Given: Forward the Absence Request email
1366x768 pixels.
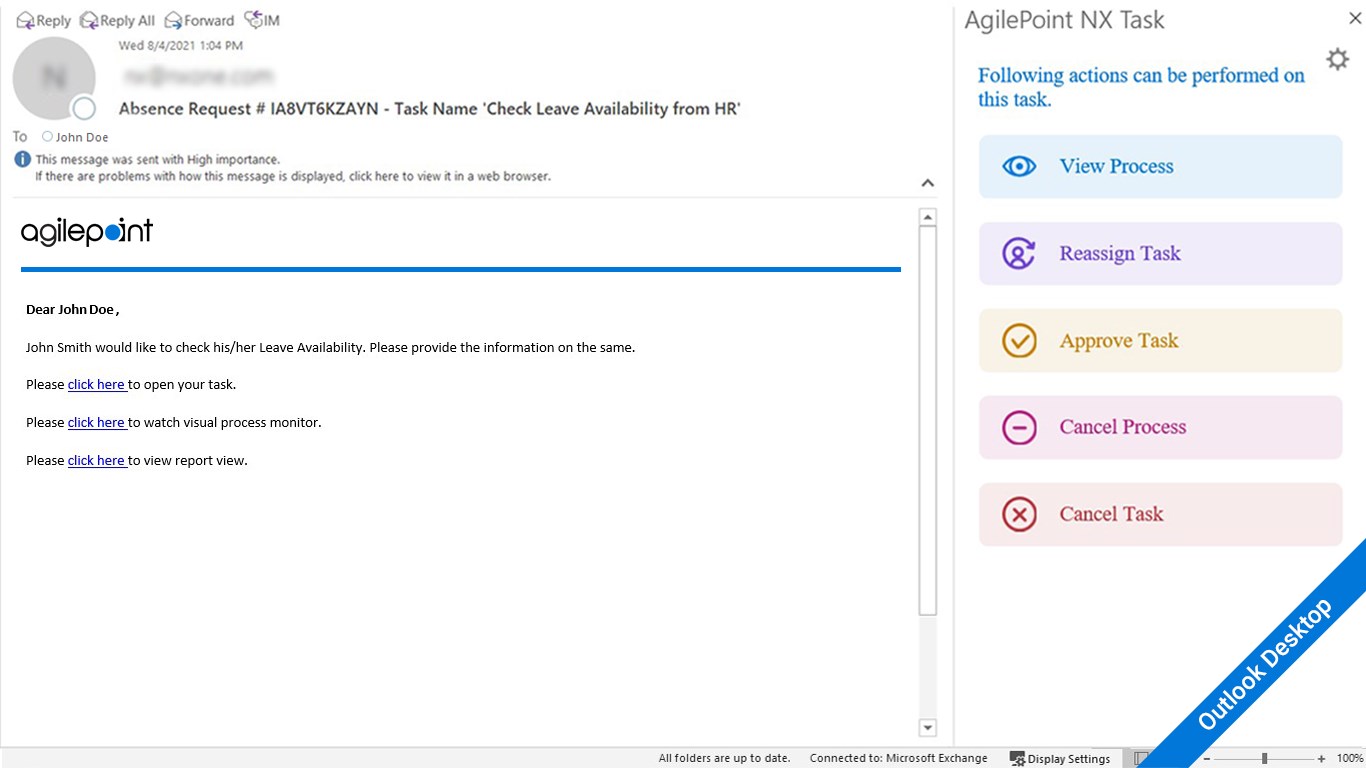Looking at the screenshot, I should pos(199,20).
